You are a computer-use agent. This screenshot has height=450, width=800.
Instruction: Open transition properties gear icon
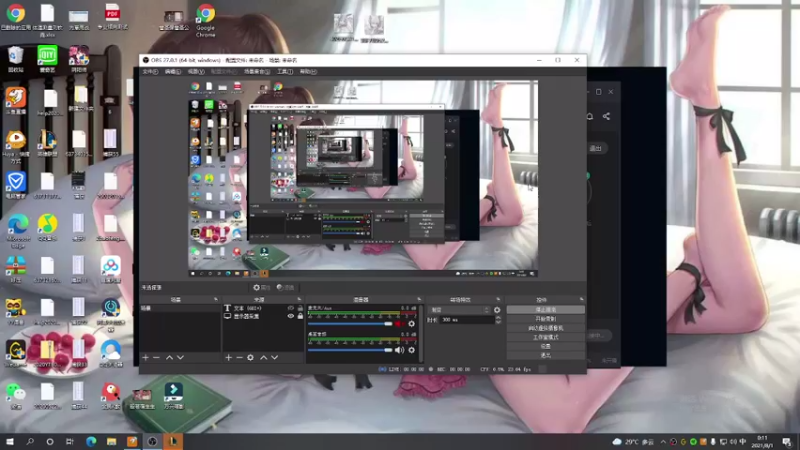pyautogui.click(x=497, y=310)
